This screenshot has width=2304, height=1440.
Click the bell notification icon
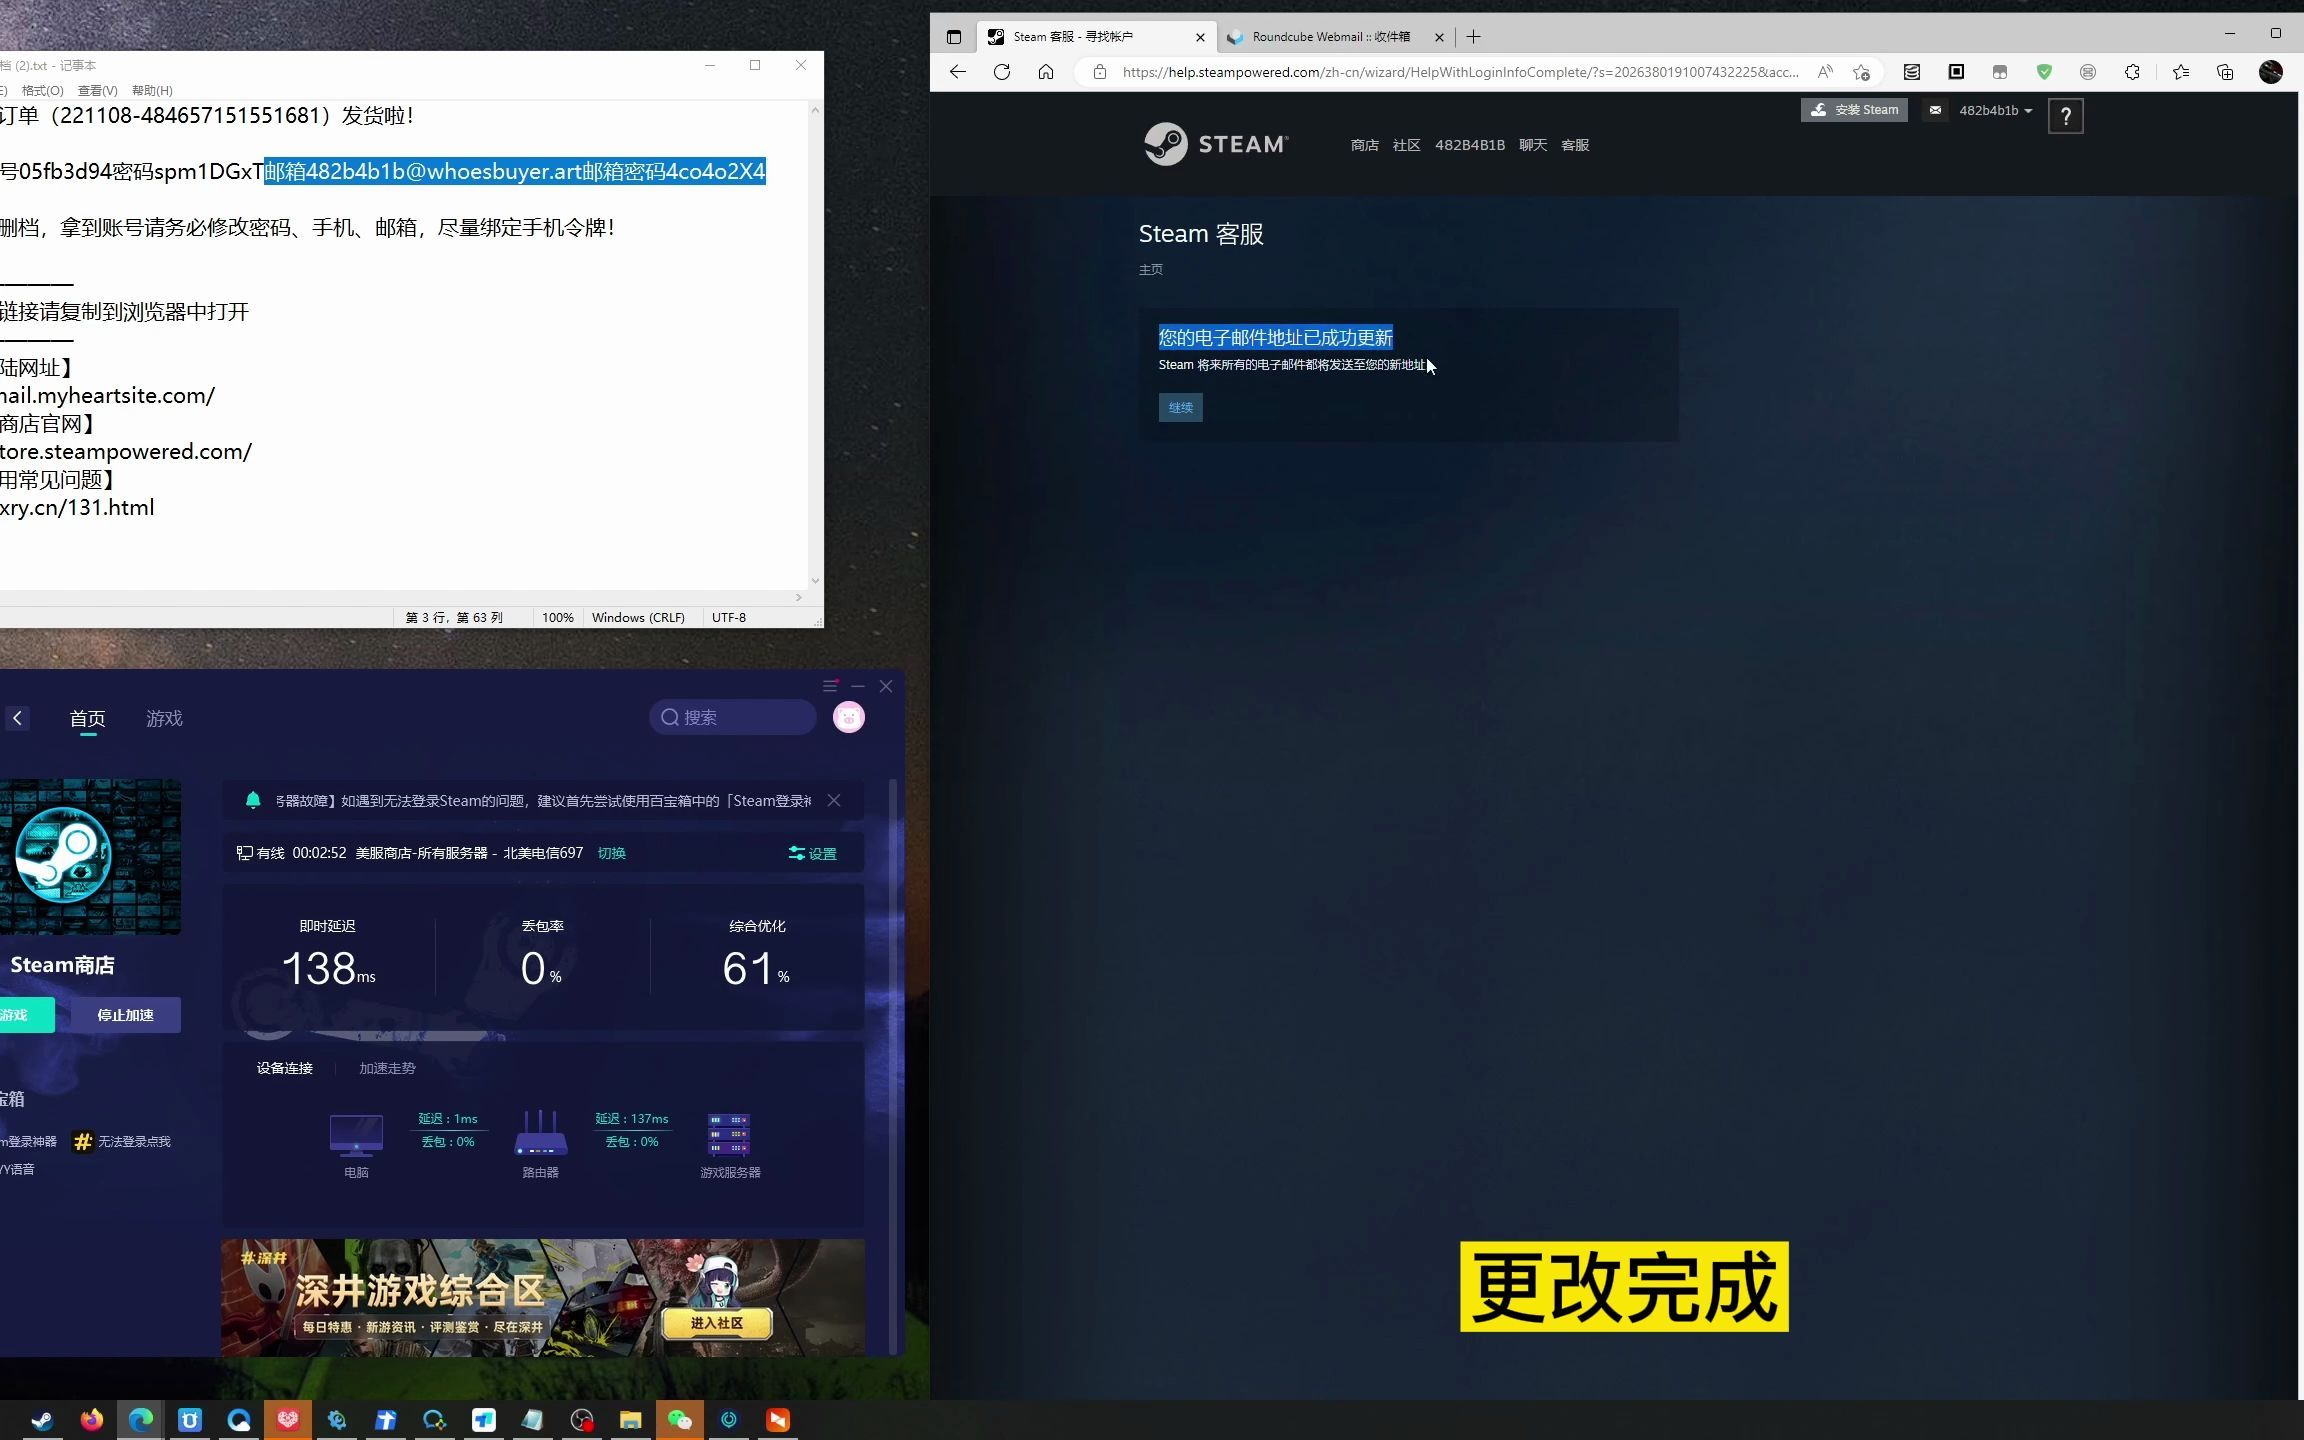pyautogui.click(x=253, y=801)
